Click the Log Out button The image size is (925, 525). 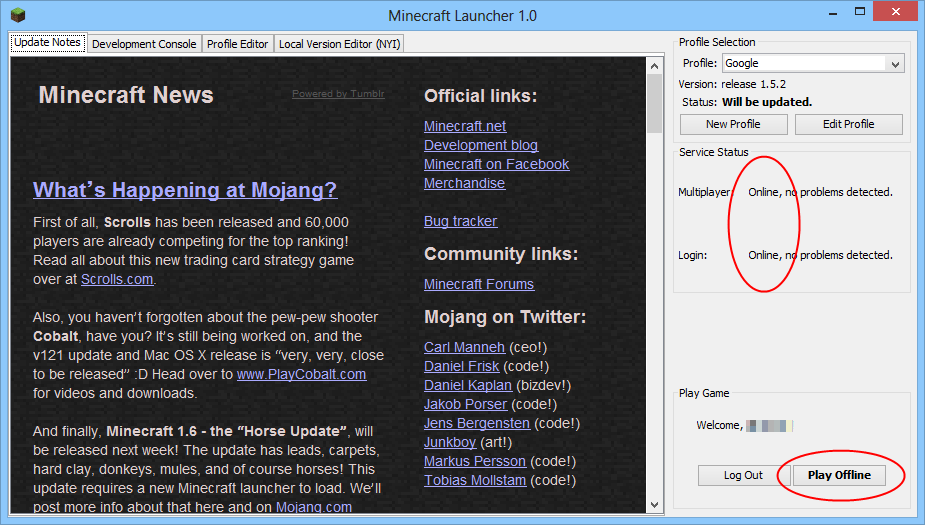pos(743,475)
